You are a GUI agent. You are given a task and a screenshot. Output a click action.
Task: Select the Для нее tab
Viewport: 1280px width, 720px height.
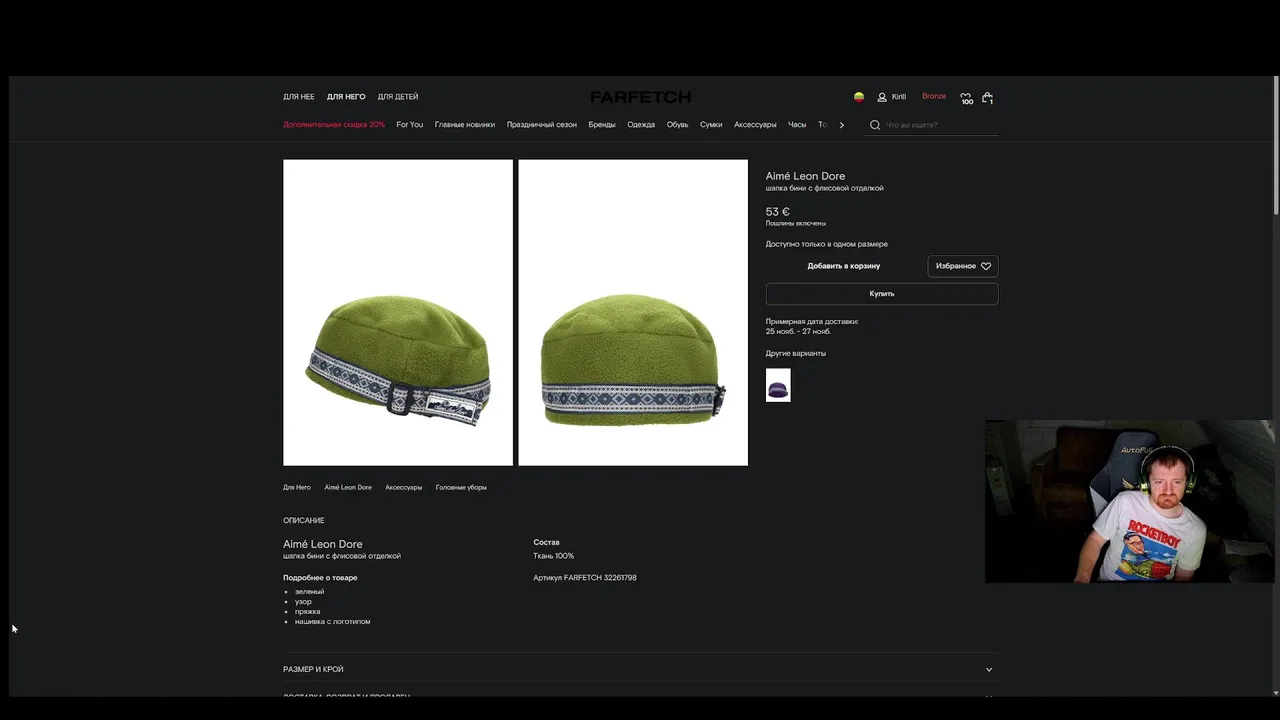pyautogui.click(x=299, y=97)
